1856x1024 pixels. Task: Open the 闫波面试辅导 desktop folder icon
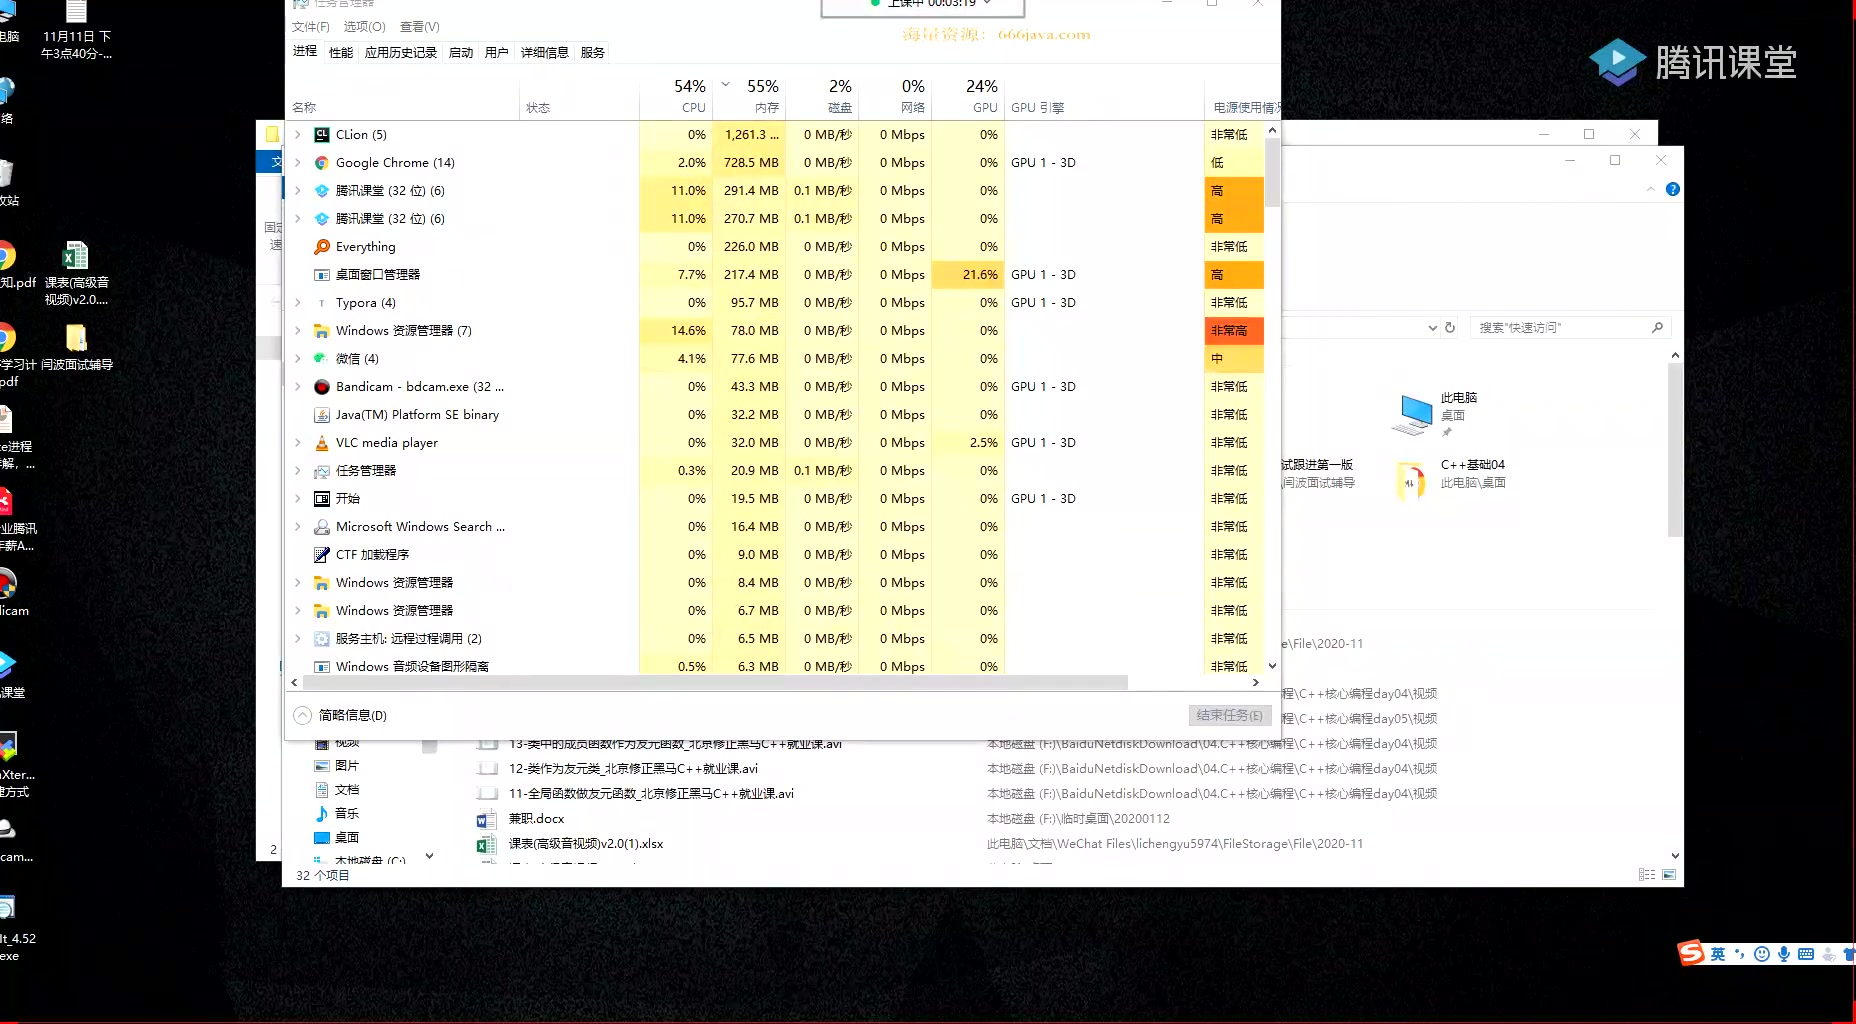point(76,338)
